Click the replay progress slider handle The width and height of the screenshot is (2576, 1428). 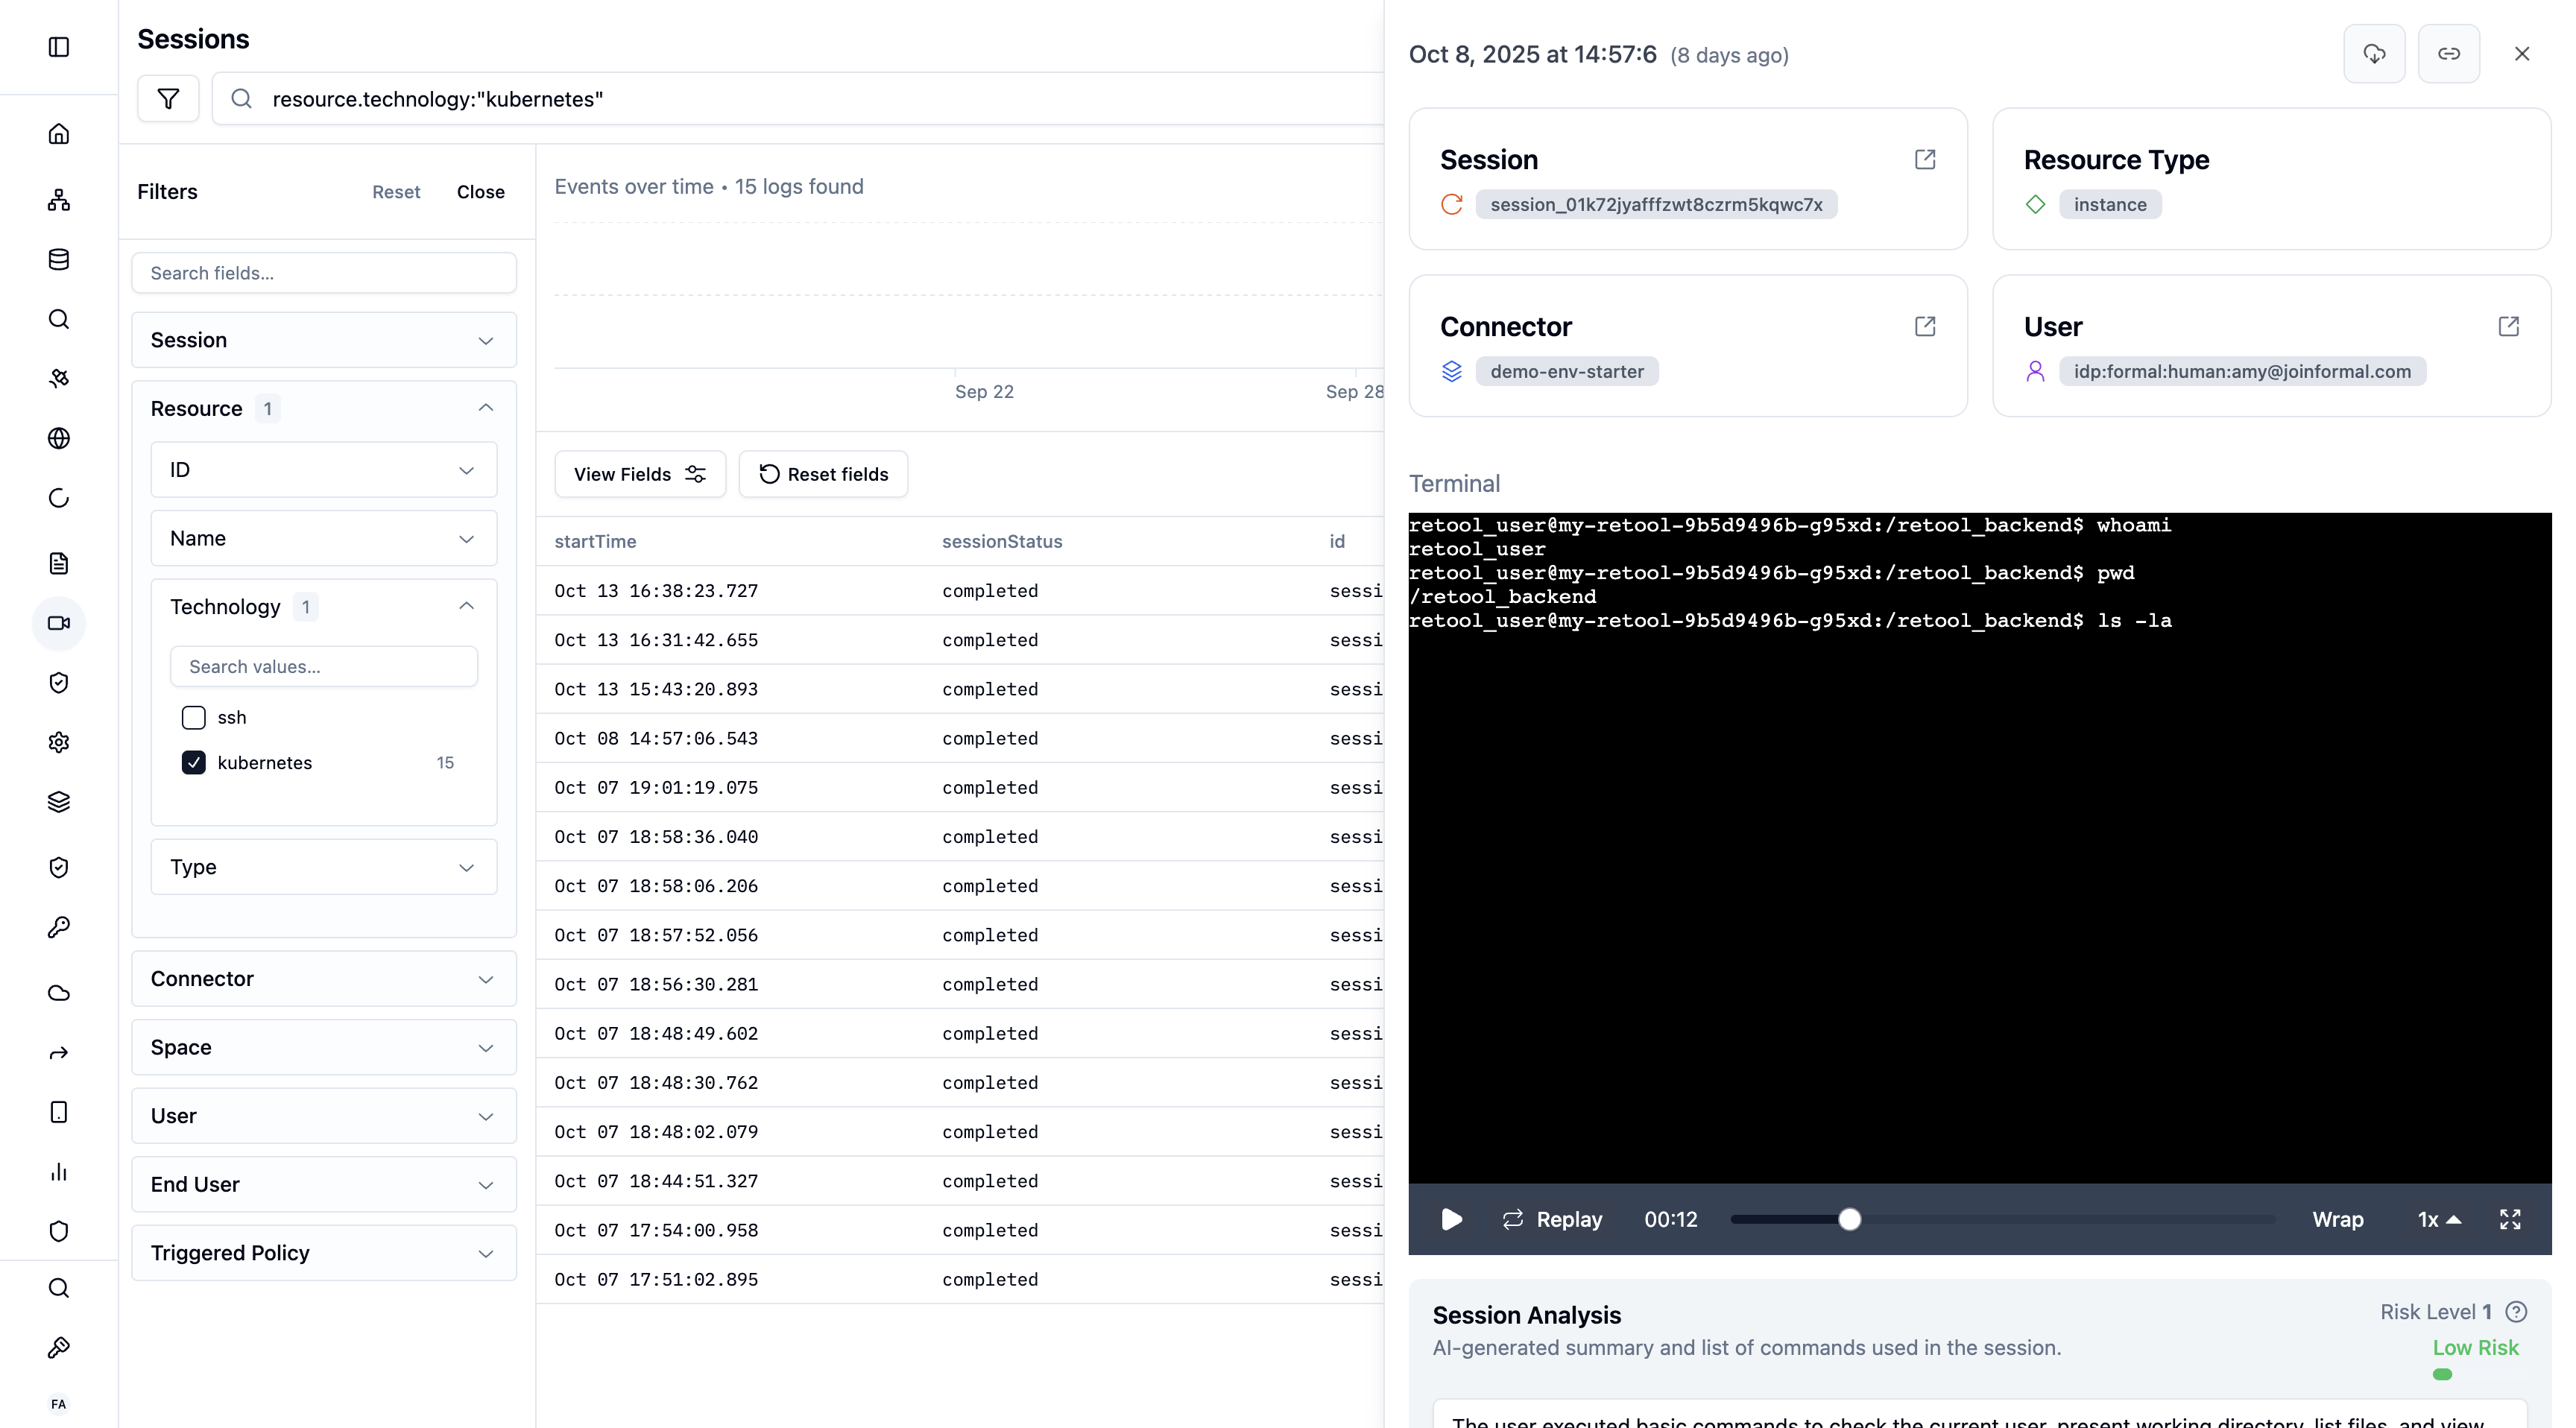1849,1219
